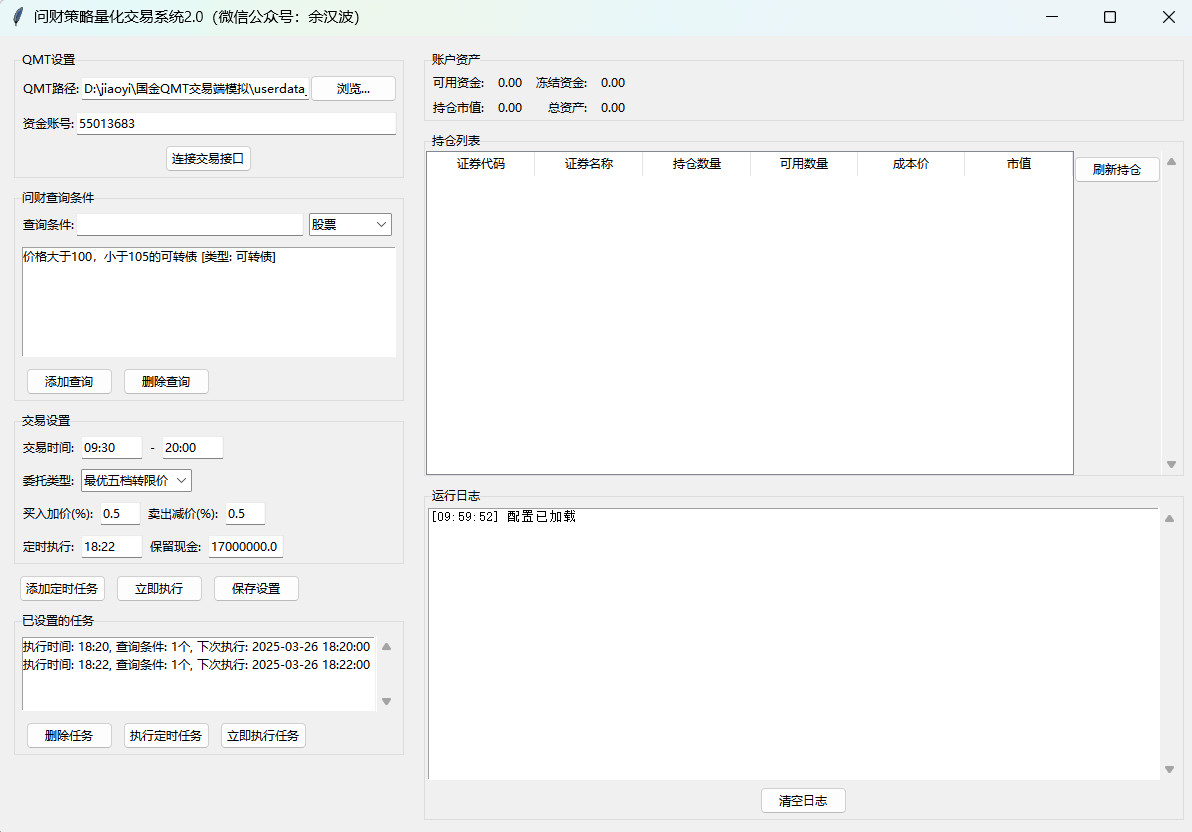
Task: Click the 浏览... browse button
Action: [x=353, y=89]
